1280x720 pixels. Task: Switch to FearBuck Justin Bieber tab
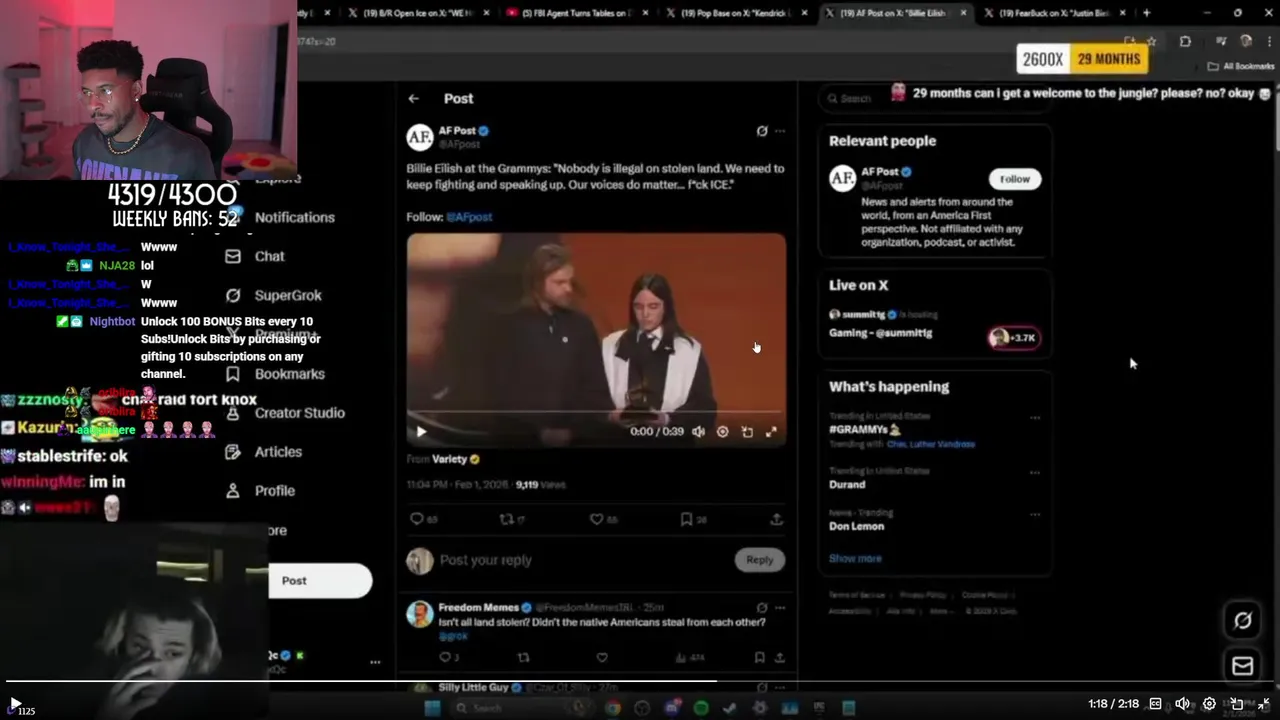tap(1055, 13)
